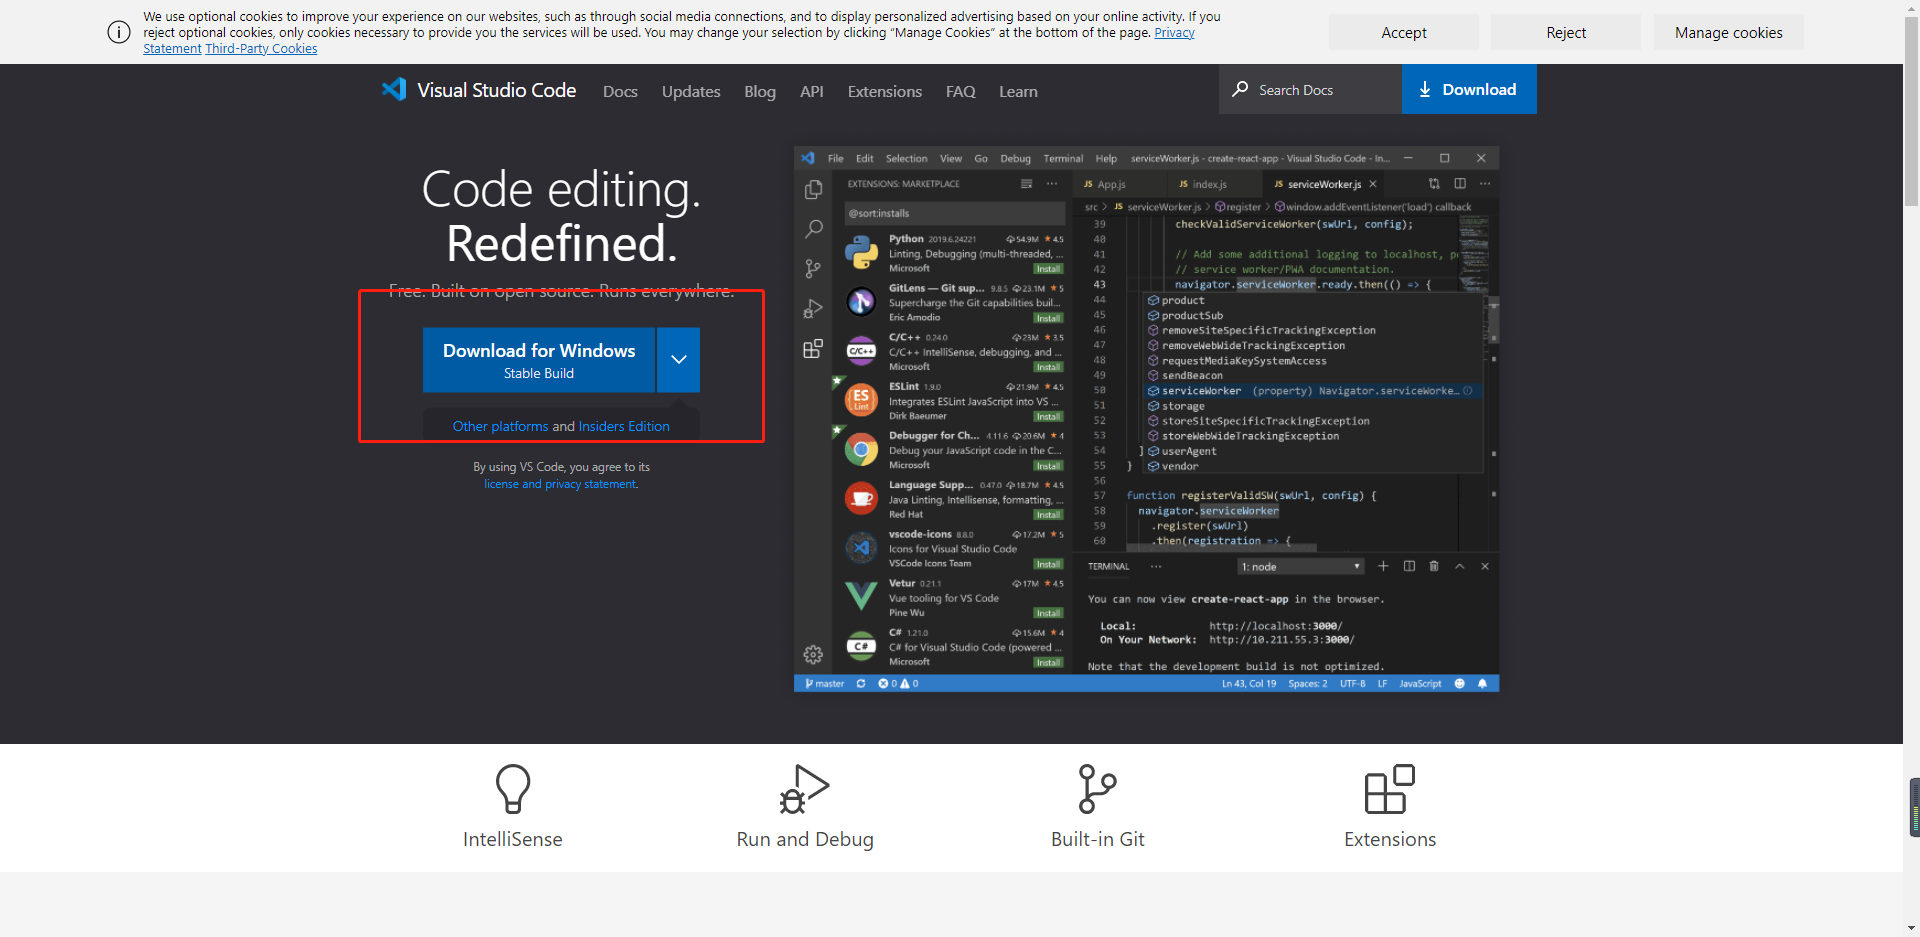Click split editor icon in screenshot's tab bar
1920x937 pixels.
(x=1460, y=184)
